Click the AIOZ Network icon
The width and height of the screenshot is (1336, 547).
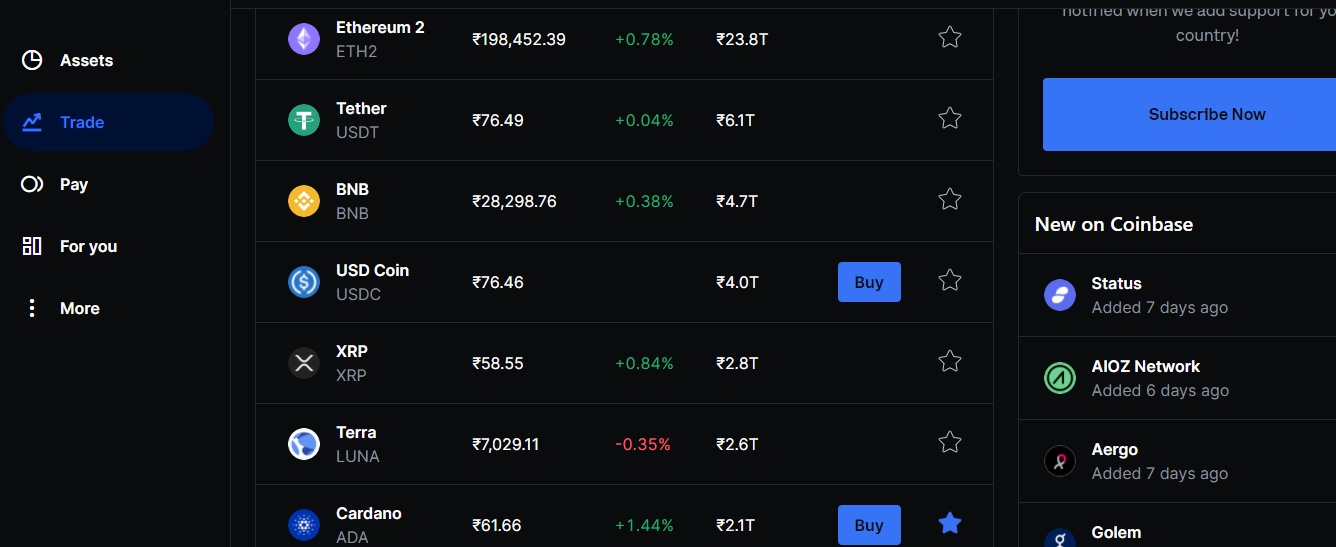(1060, 378)
